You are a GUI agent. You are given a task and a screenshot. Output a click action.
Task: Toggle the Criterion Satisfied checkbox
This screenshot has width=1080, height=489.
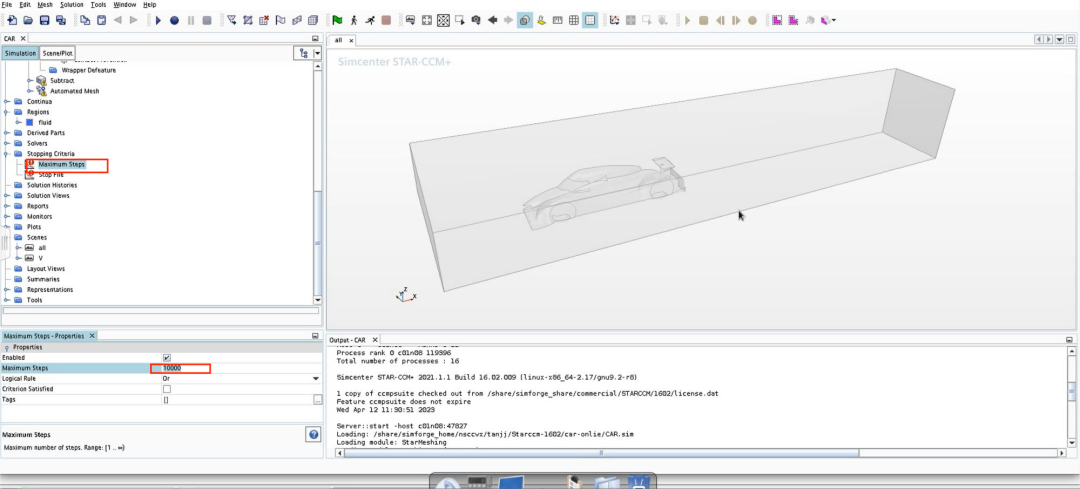pyautogui.click(x=167, y=389)
